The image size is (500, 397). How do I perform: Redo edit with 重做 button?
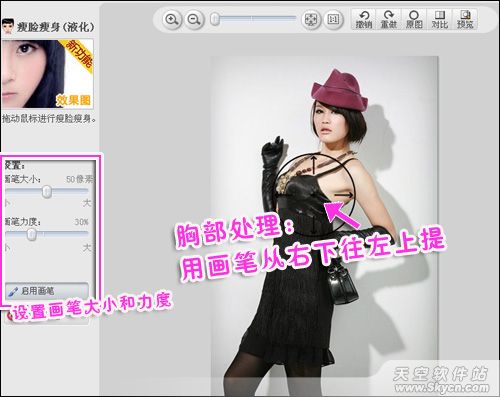[x=388, y=19]
